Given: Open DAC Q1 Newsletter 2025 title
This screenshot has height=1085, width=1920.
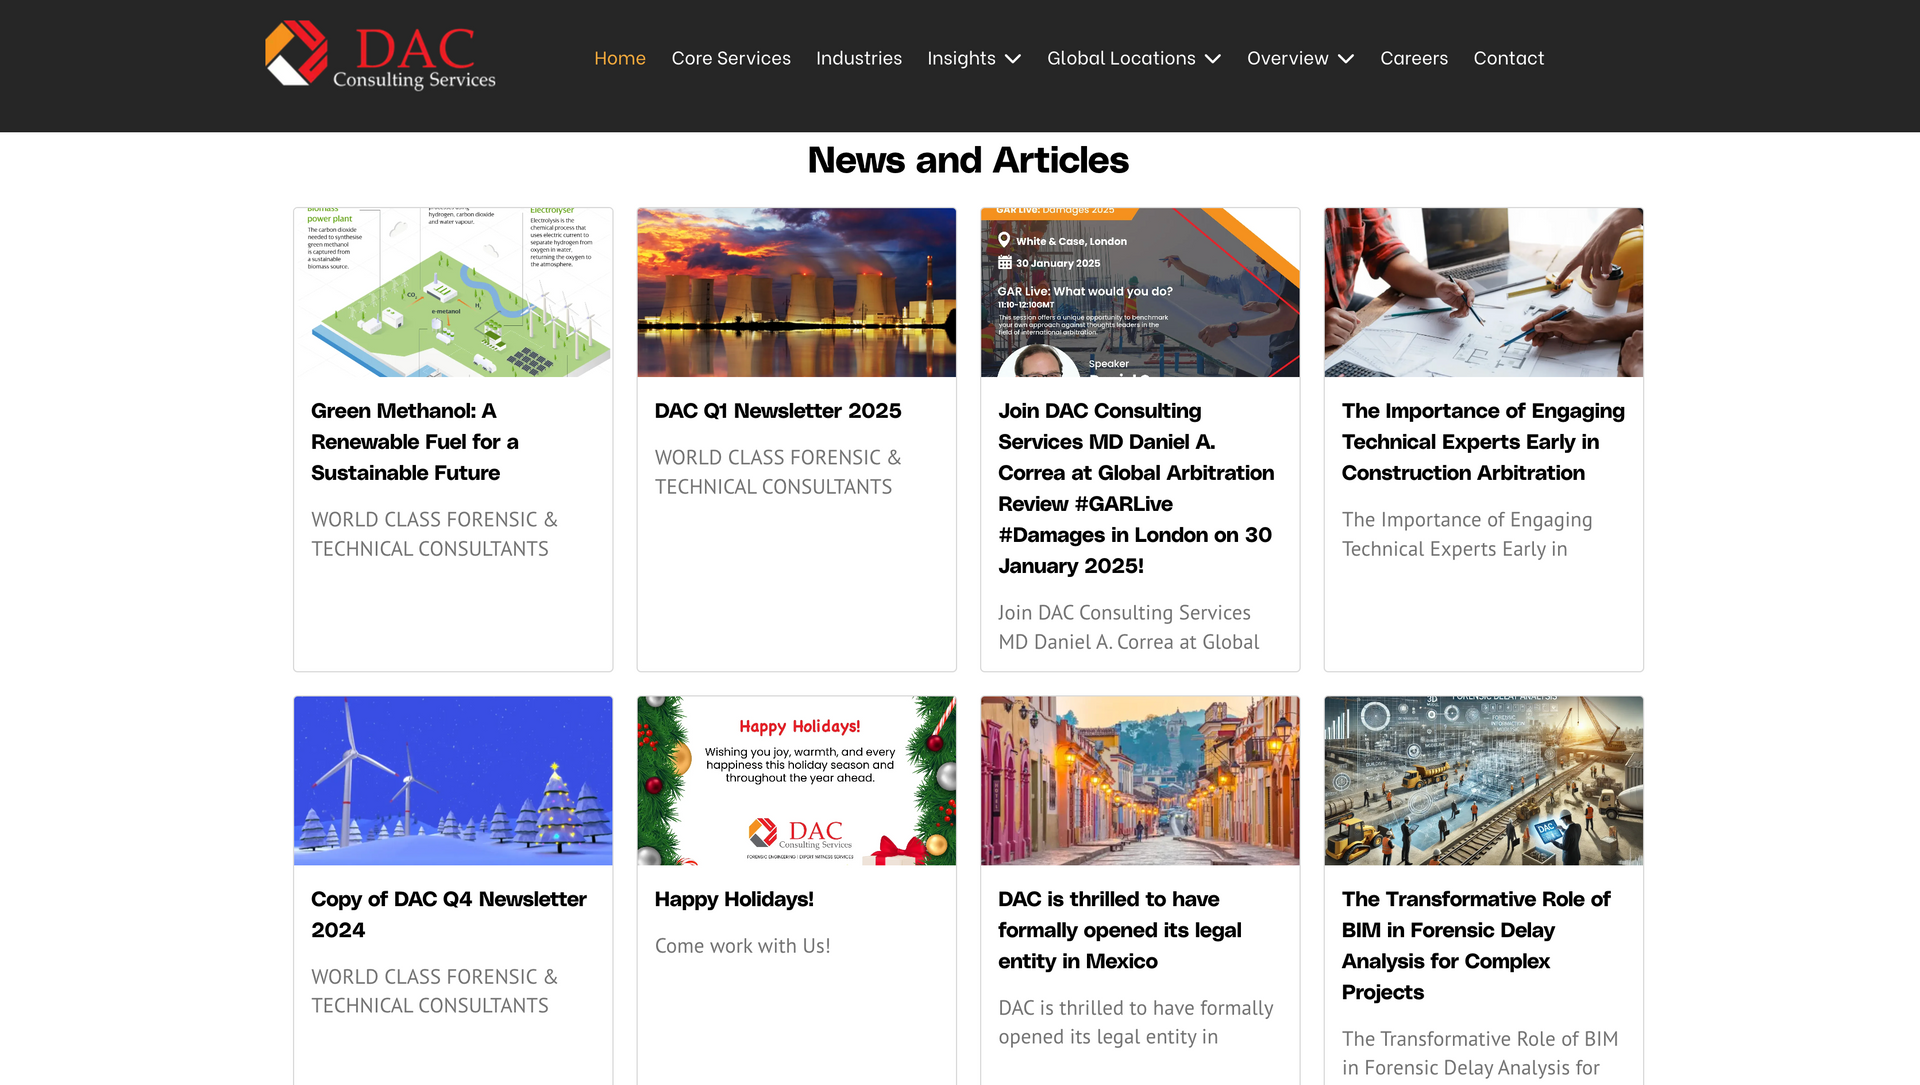Looking at the screenshot, I should 777,411.
